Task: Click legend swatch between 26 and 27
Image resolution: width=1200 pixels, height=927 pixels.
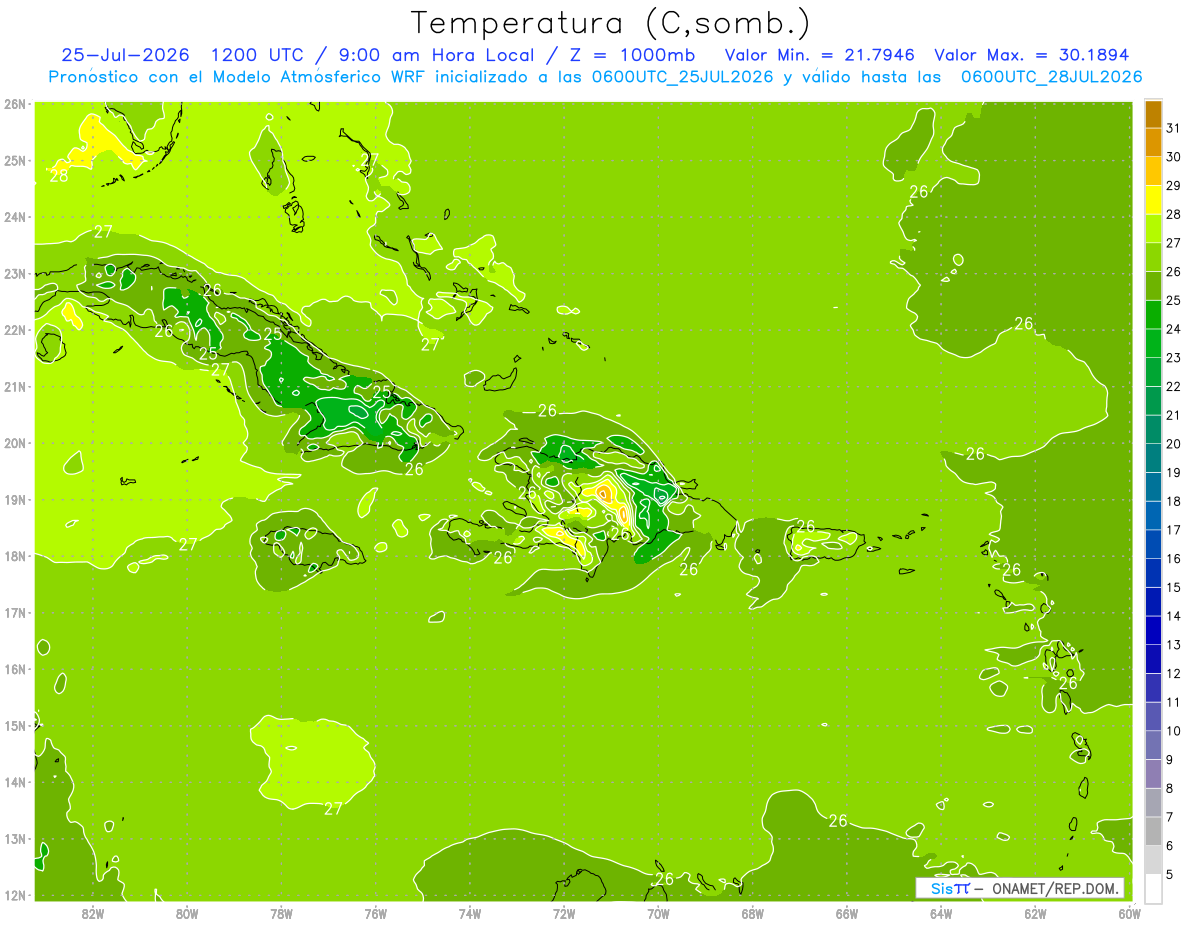Action: [1153, 257]
